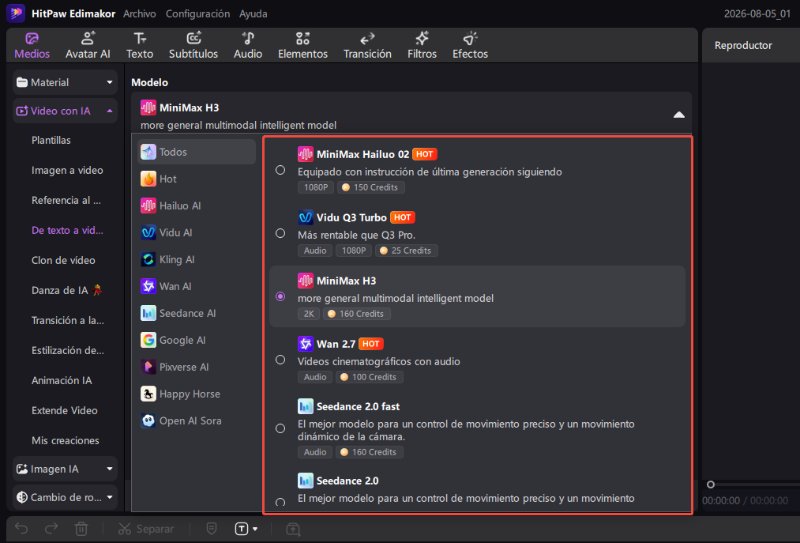Click '150 Credits' badge on Hailuo 02
This screenshot has height=543, width=800.
pos(371,187)
